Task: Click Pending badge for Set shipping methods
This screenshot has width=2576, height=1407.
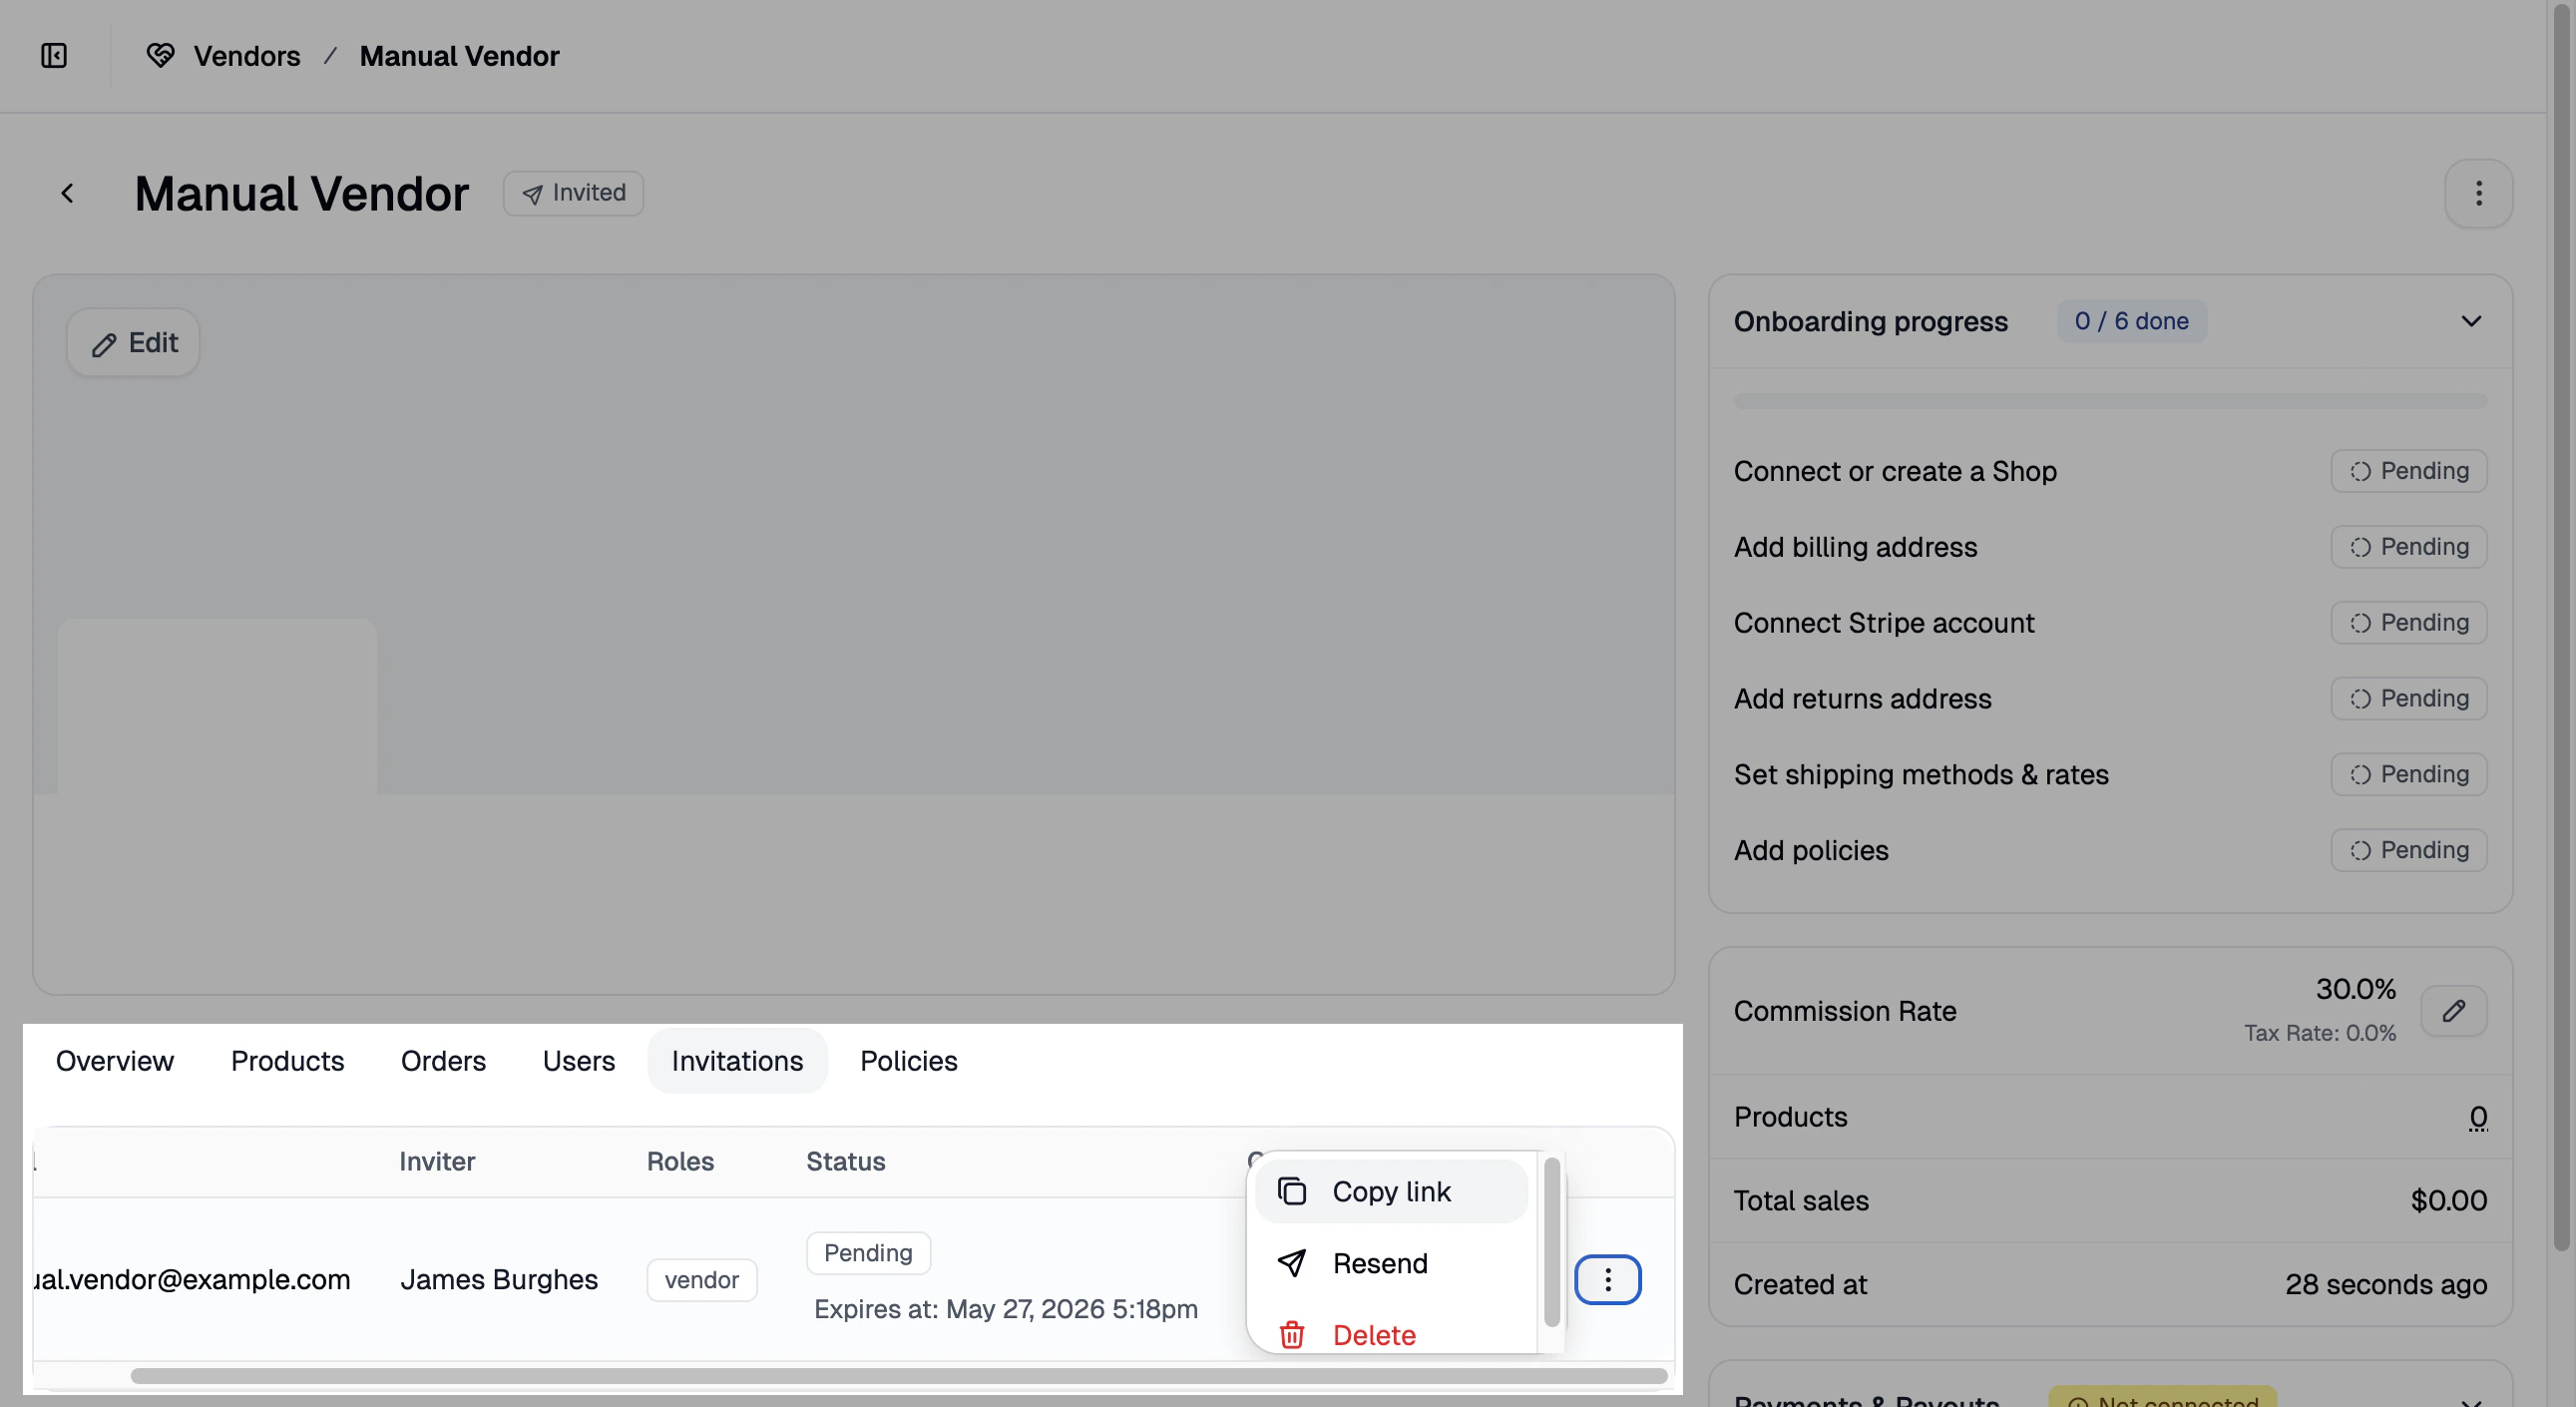Action: point(2408,774)
